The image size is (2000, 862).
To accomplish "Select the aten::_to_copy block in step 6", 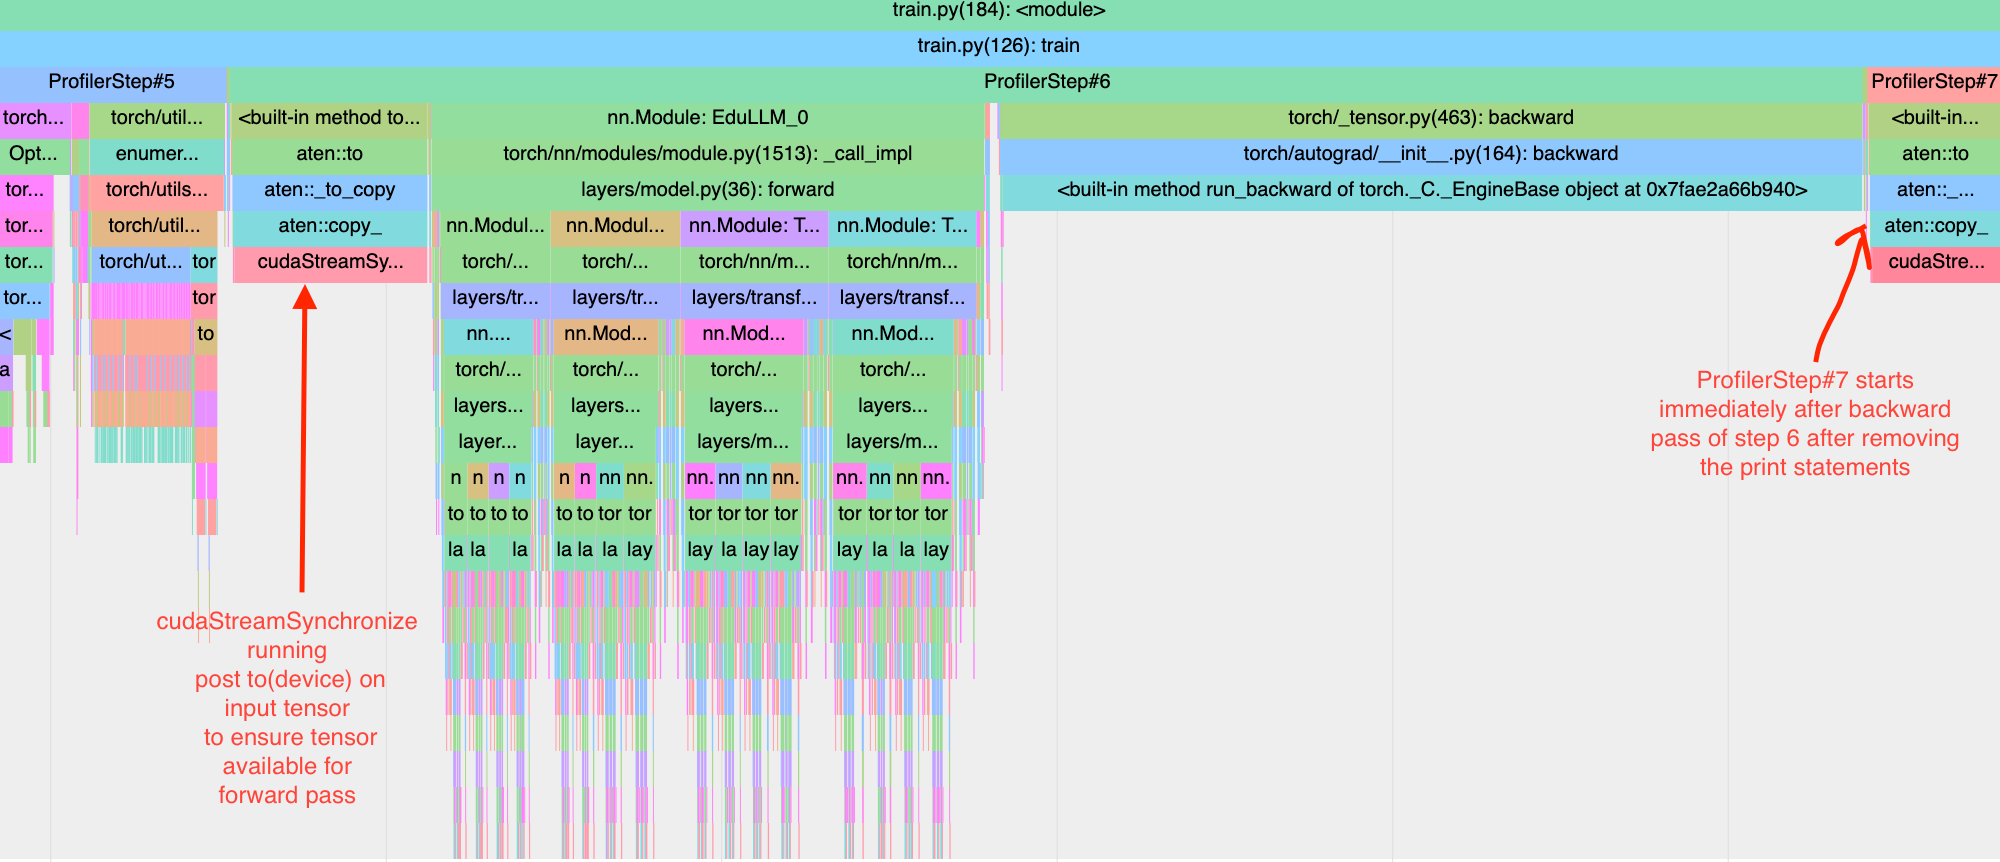I will pyautogui.click(x=330, y=190).
